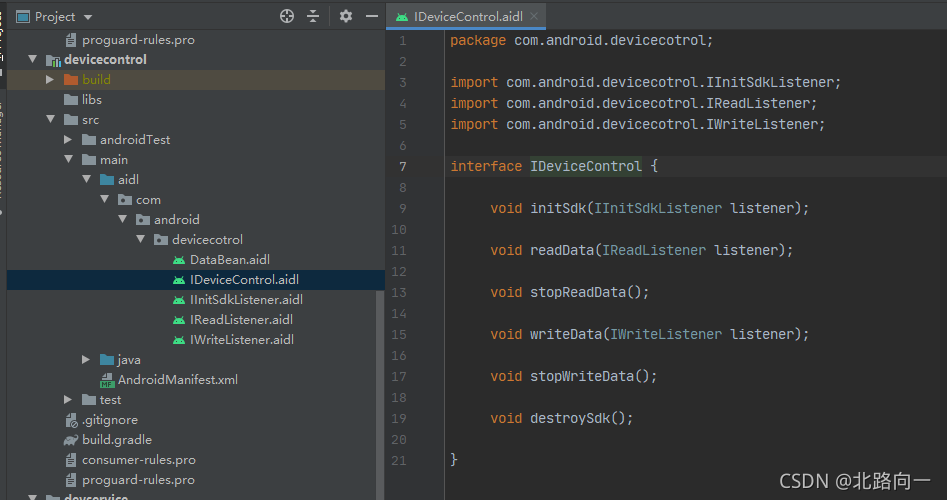This screenshot has height=500, width=947.
Task: Select the top proguard-rules.pro file under devicecontrol module
Action: 138,40
